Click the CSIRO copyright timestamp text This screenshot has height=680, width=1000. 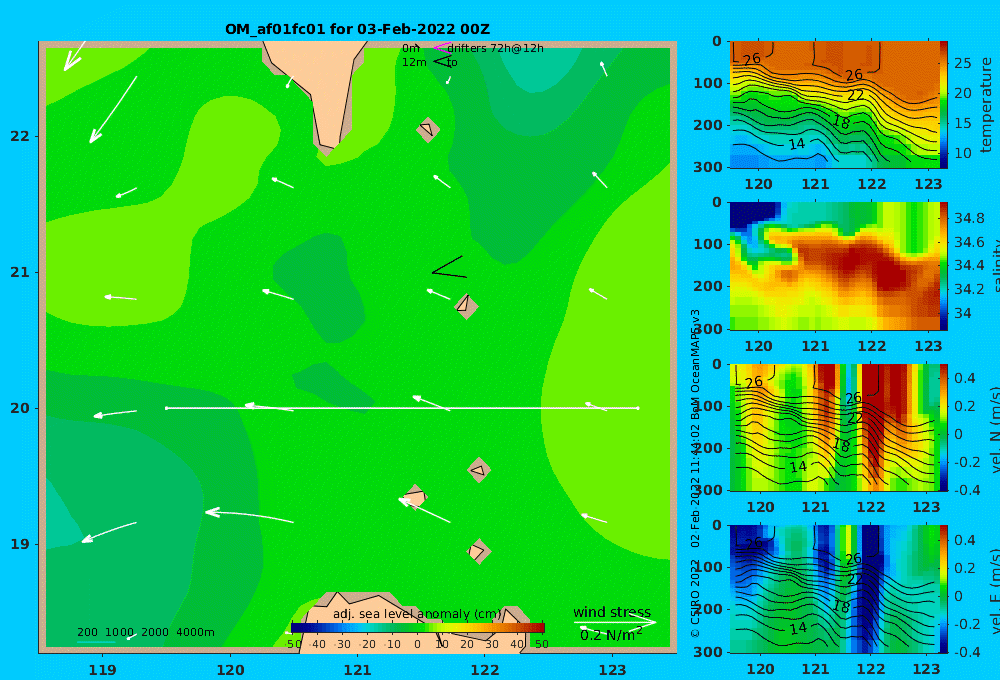[x=696, y=472]
